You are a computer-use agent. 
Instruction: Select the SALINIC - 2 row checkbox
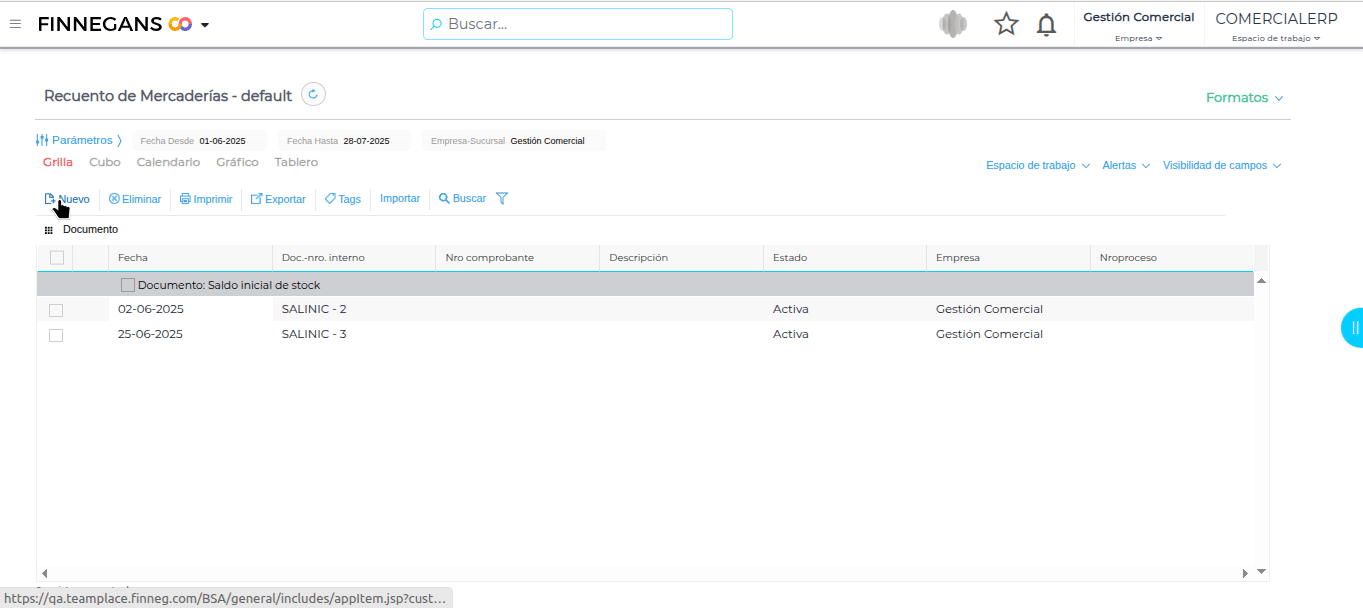[56, 310]
